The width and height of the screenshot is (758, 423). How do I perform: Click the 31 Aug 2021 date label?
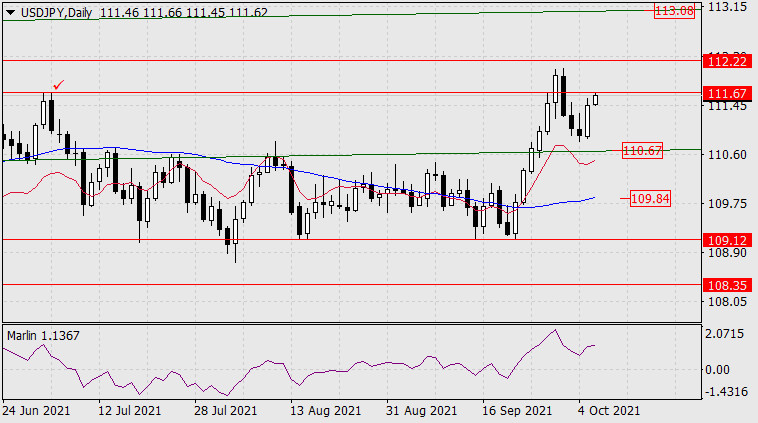[421, 411]
